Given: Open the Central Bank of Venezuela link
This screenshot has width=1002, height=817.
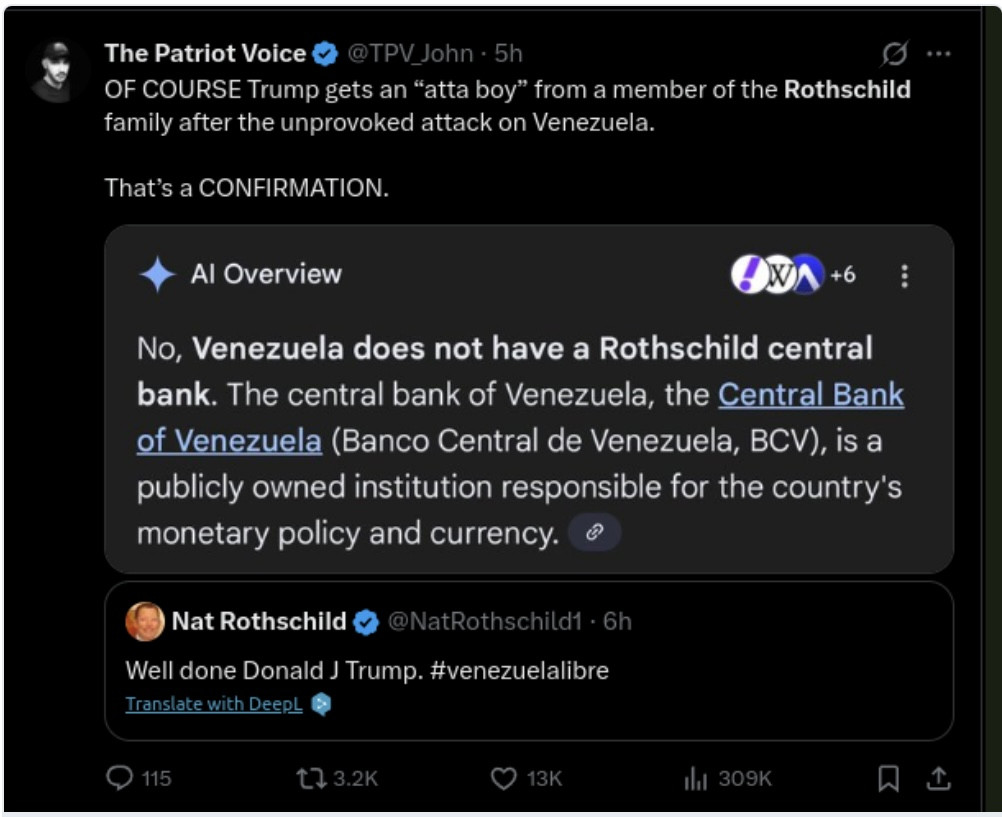Looking at the screenshot, I should coord(810,395).
